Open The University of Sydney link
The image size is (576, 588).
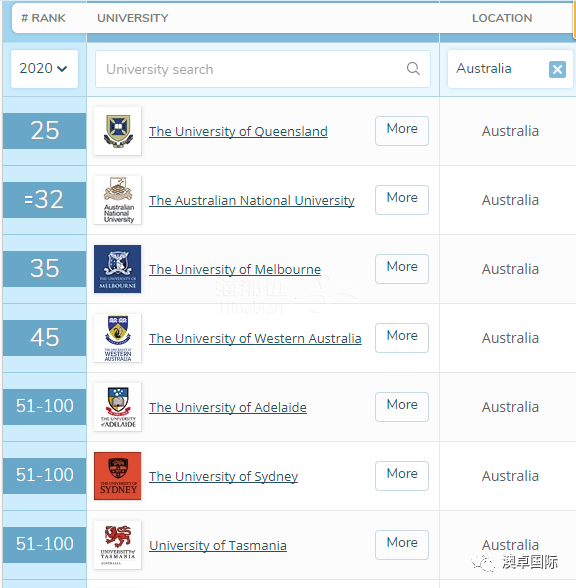[x=224, y=477]
